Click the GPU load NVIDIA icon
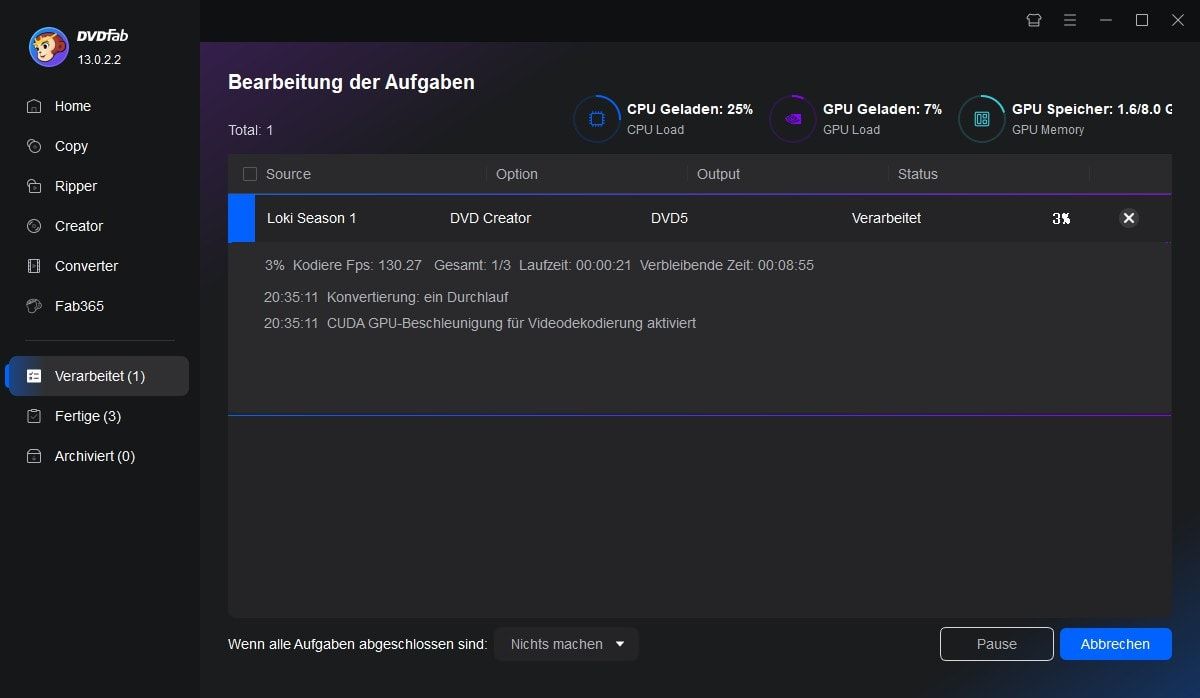Viewport: 1200px width, 698px height. (x=793, y=119)
